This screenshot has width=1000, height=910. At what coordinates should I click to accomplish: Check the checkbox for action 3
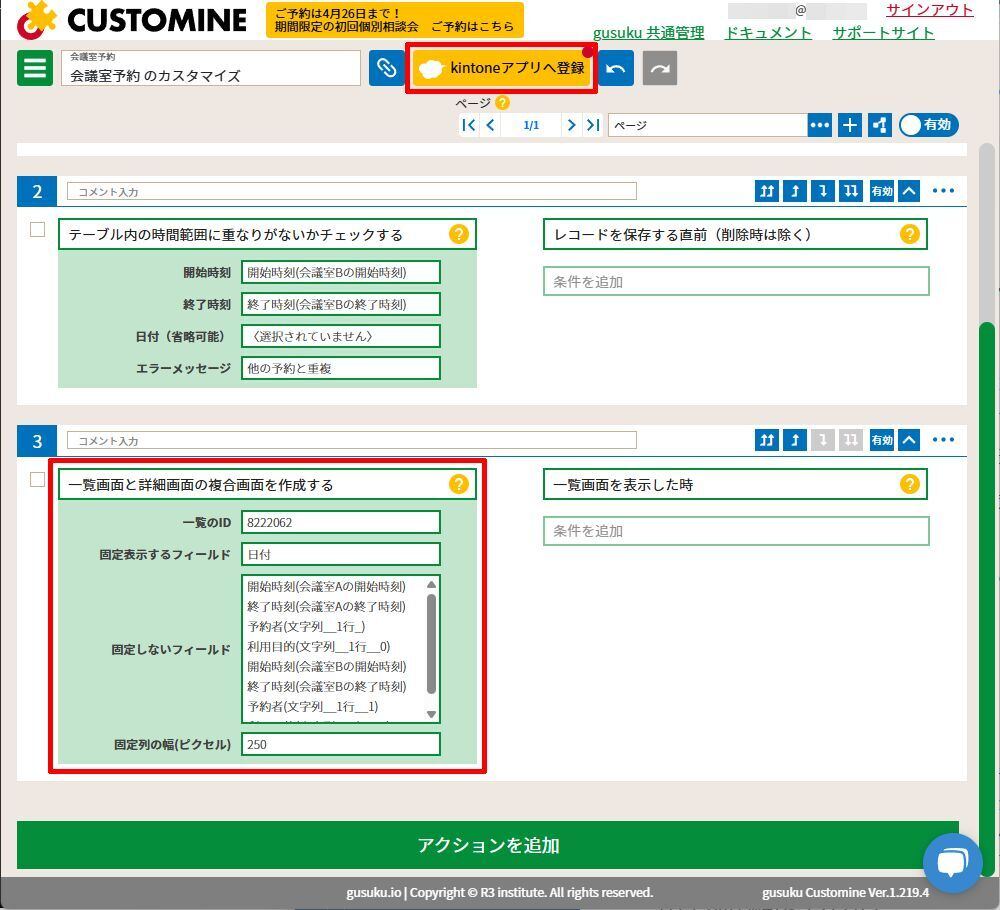click(38, 480)
